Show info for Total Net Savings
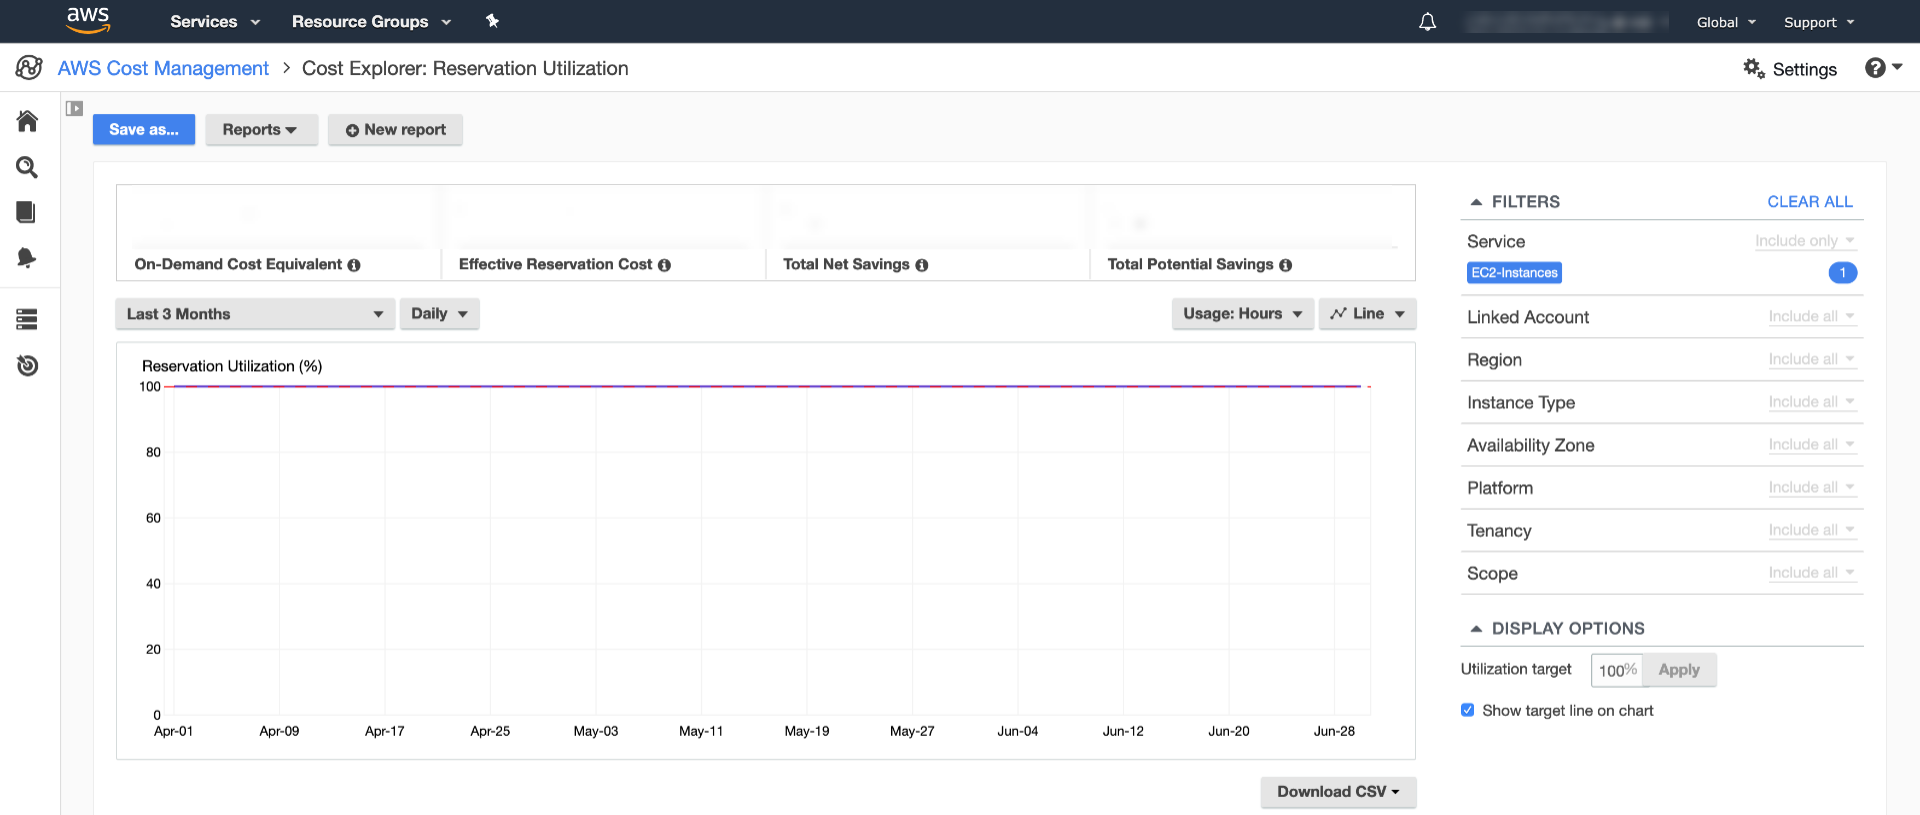Image resolution: width=1920 pixels, height=815 pixels. (x=922, y=265)
